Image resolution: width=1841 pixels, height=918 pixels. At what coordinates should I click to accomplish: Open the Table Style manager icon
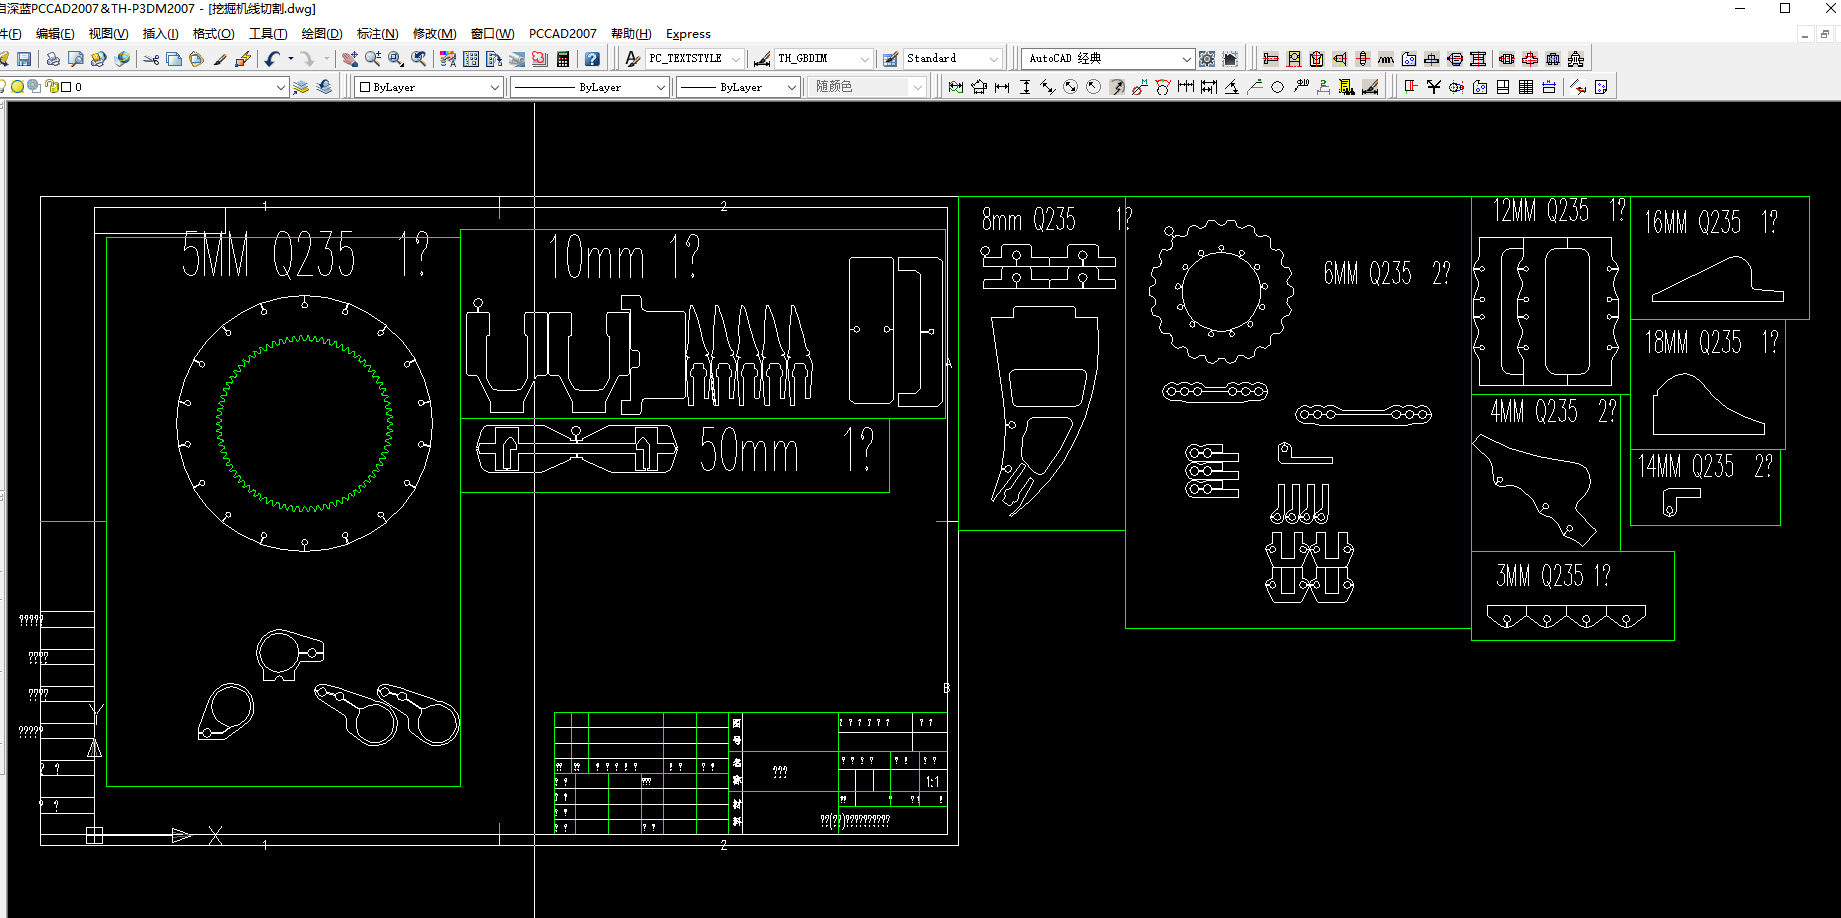click(890, 59)
